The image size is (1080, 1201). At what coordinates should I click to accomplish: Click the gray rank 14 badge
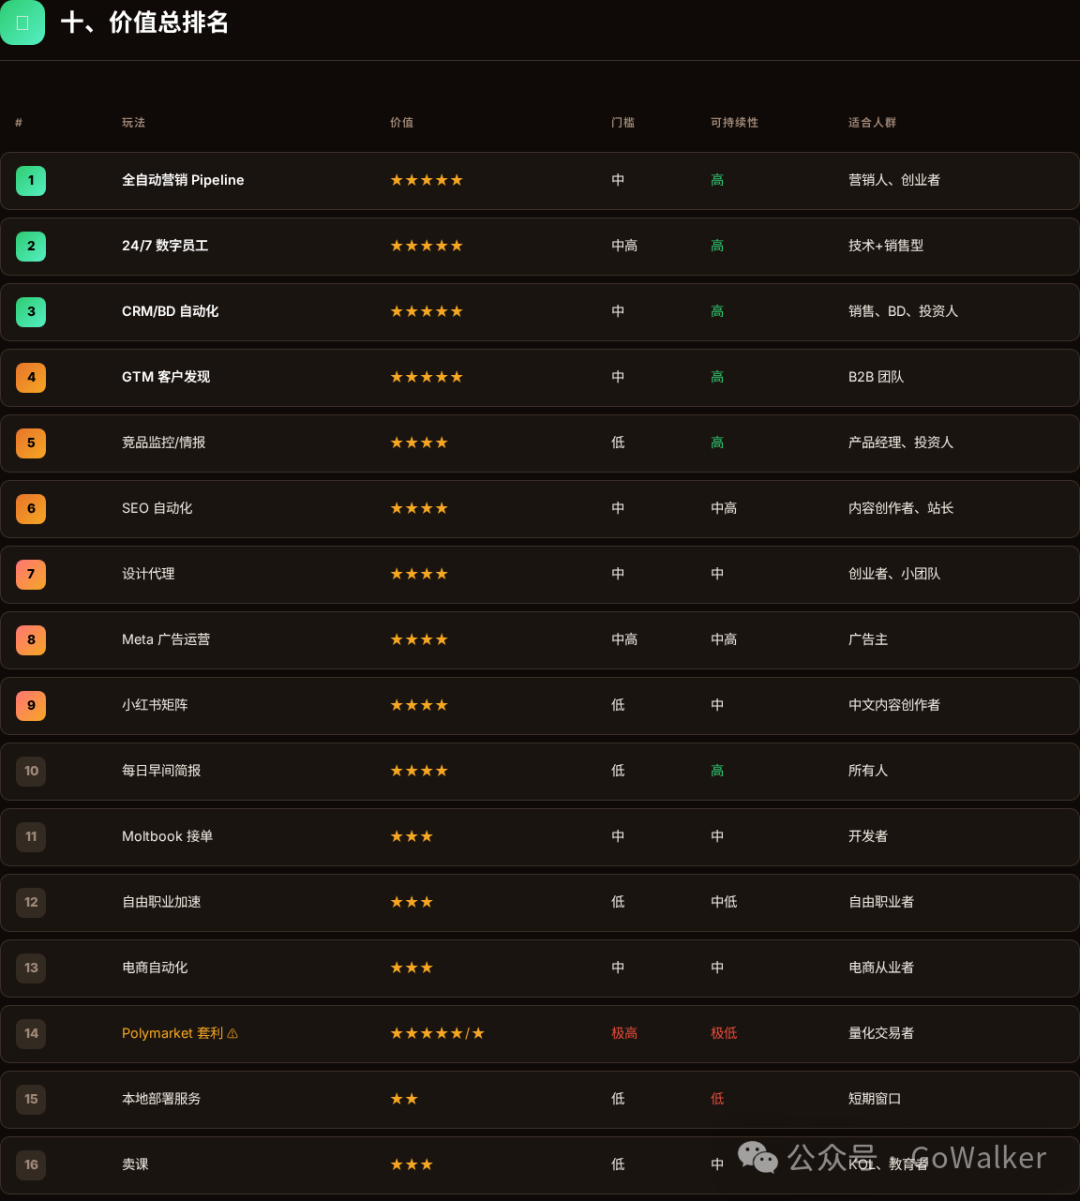pyautogui.click(x=31, y=1034)
